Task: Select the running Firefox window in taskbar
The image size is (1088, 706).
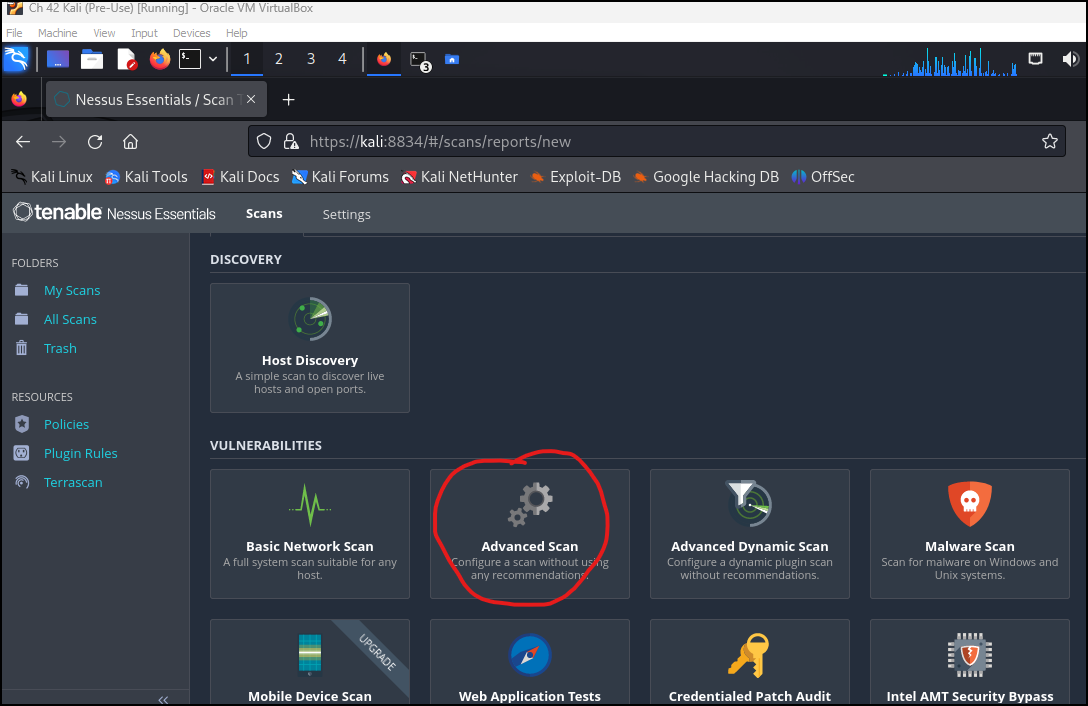Action: pos(384,59)
